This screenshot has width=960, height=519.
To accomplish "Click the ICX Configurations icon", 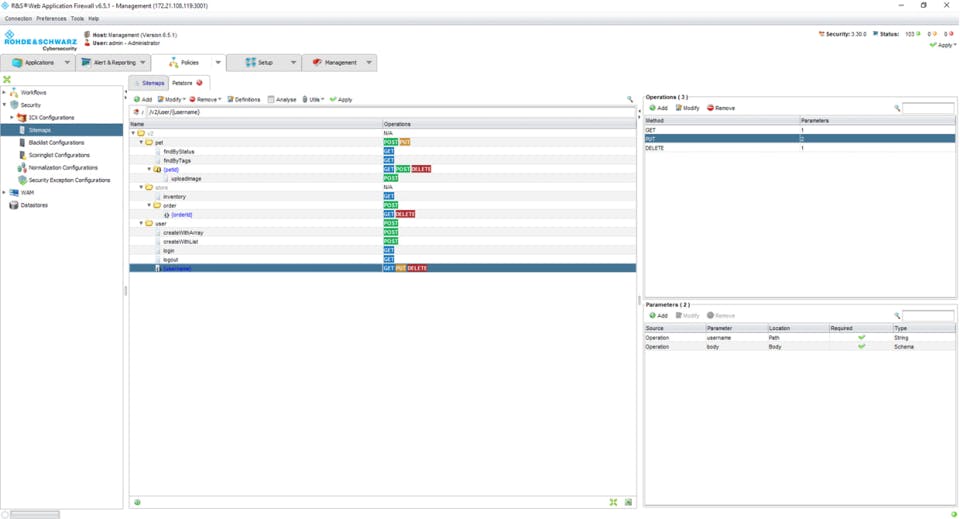I will coord(21,118).
